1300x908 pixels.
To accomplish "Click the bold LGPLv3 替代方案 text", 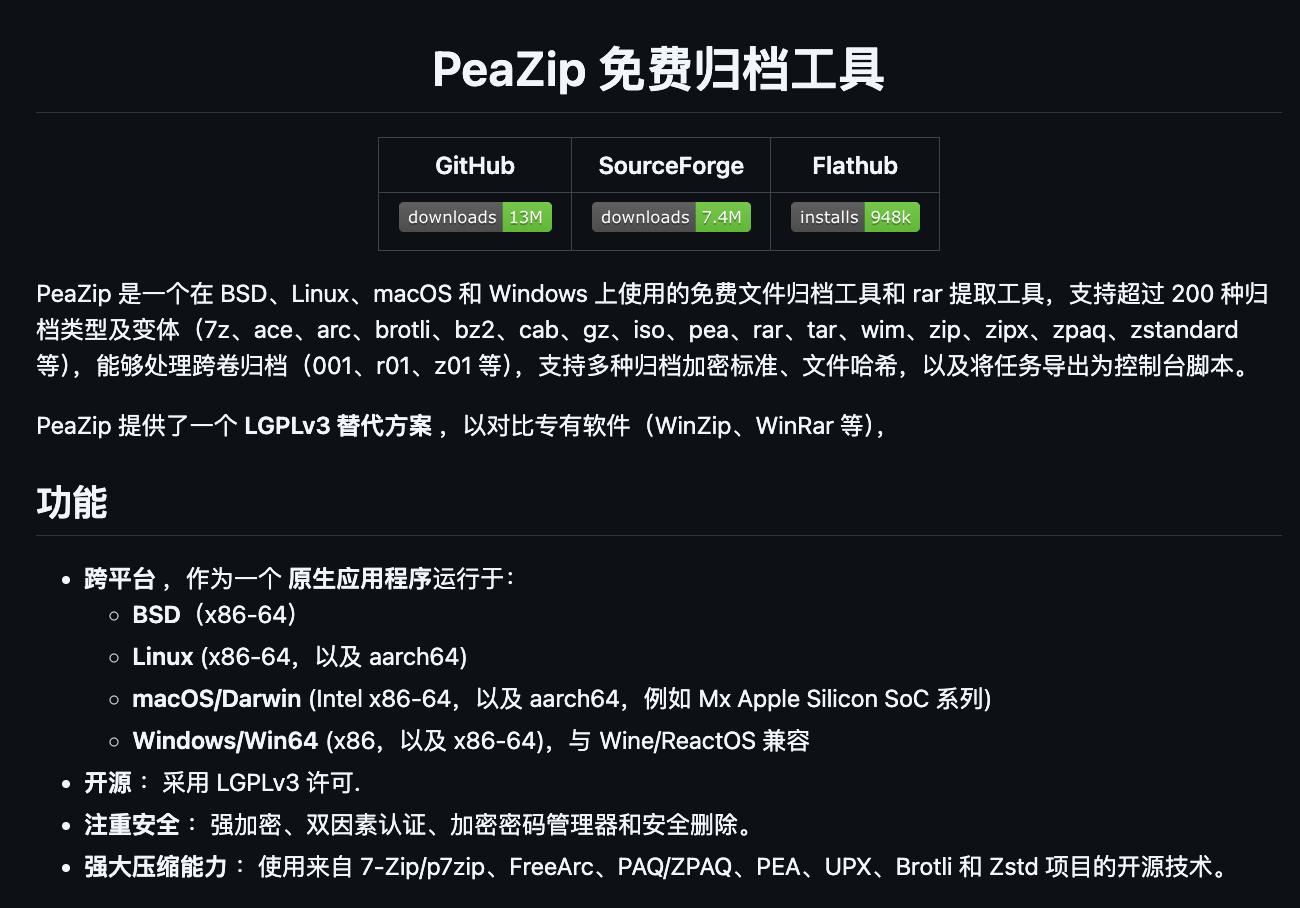I will 338,426.
